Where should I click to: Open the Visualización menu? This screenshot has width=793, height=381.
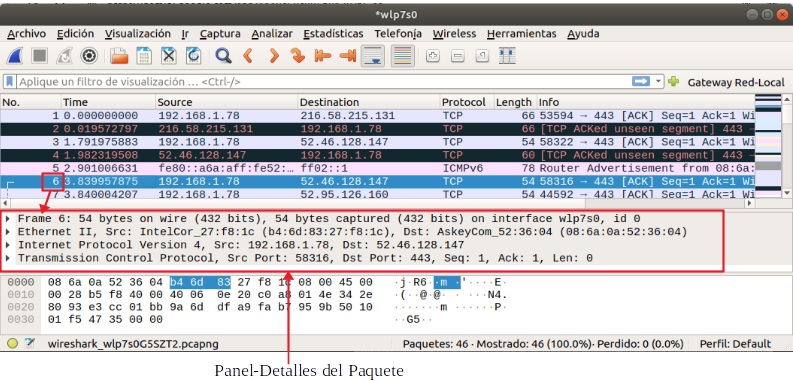pyautogui.click(x=138, y=34)
